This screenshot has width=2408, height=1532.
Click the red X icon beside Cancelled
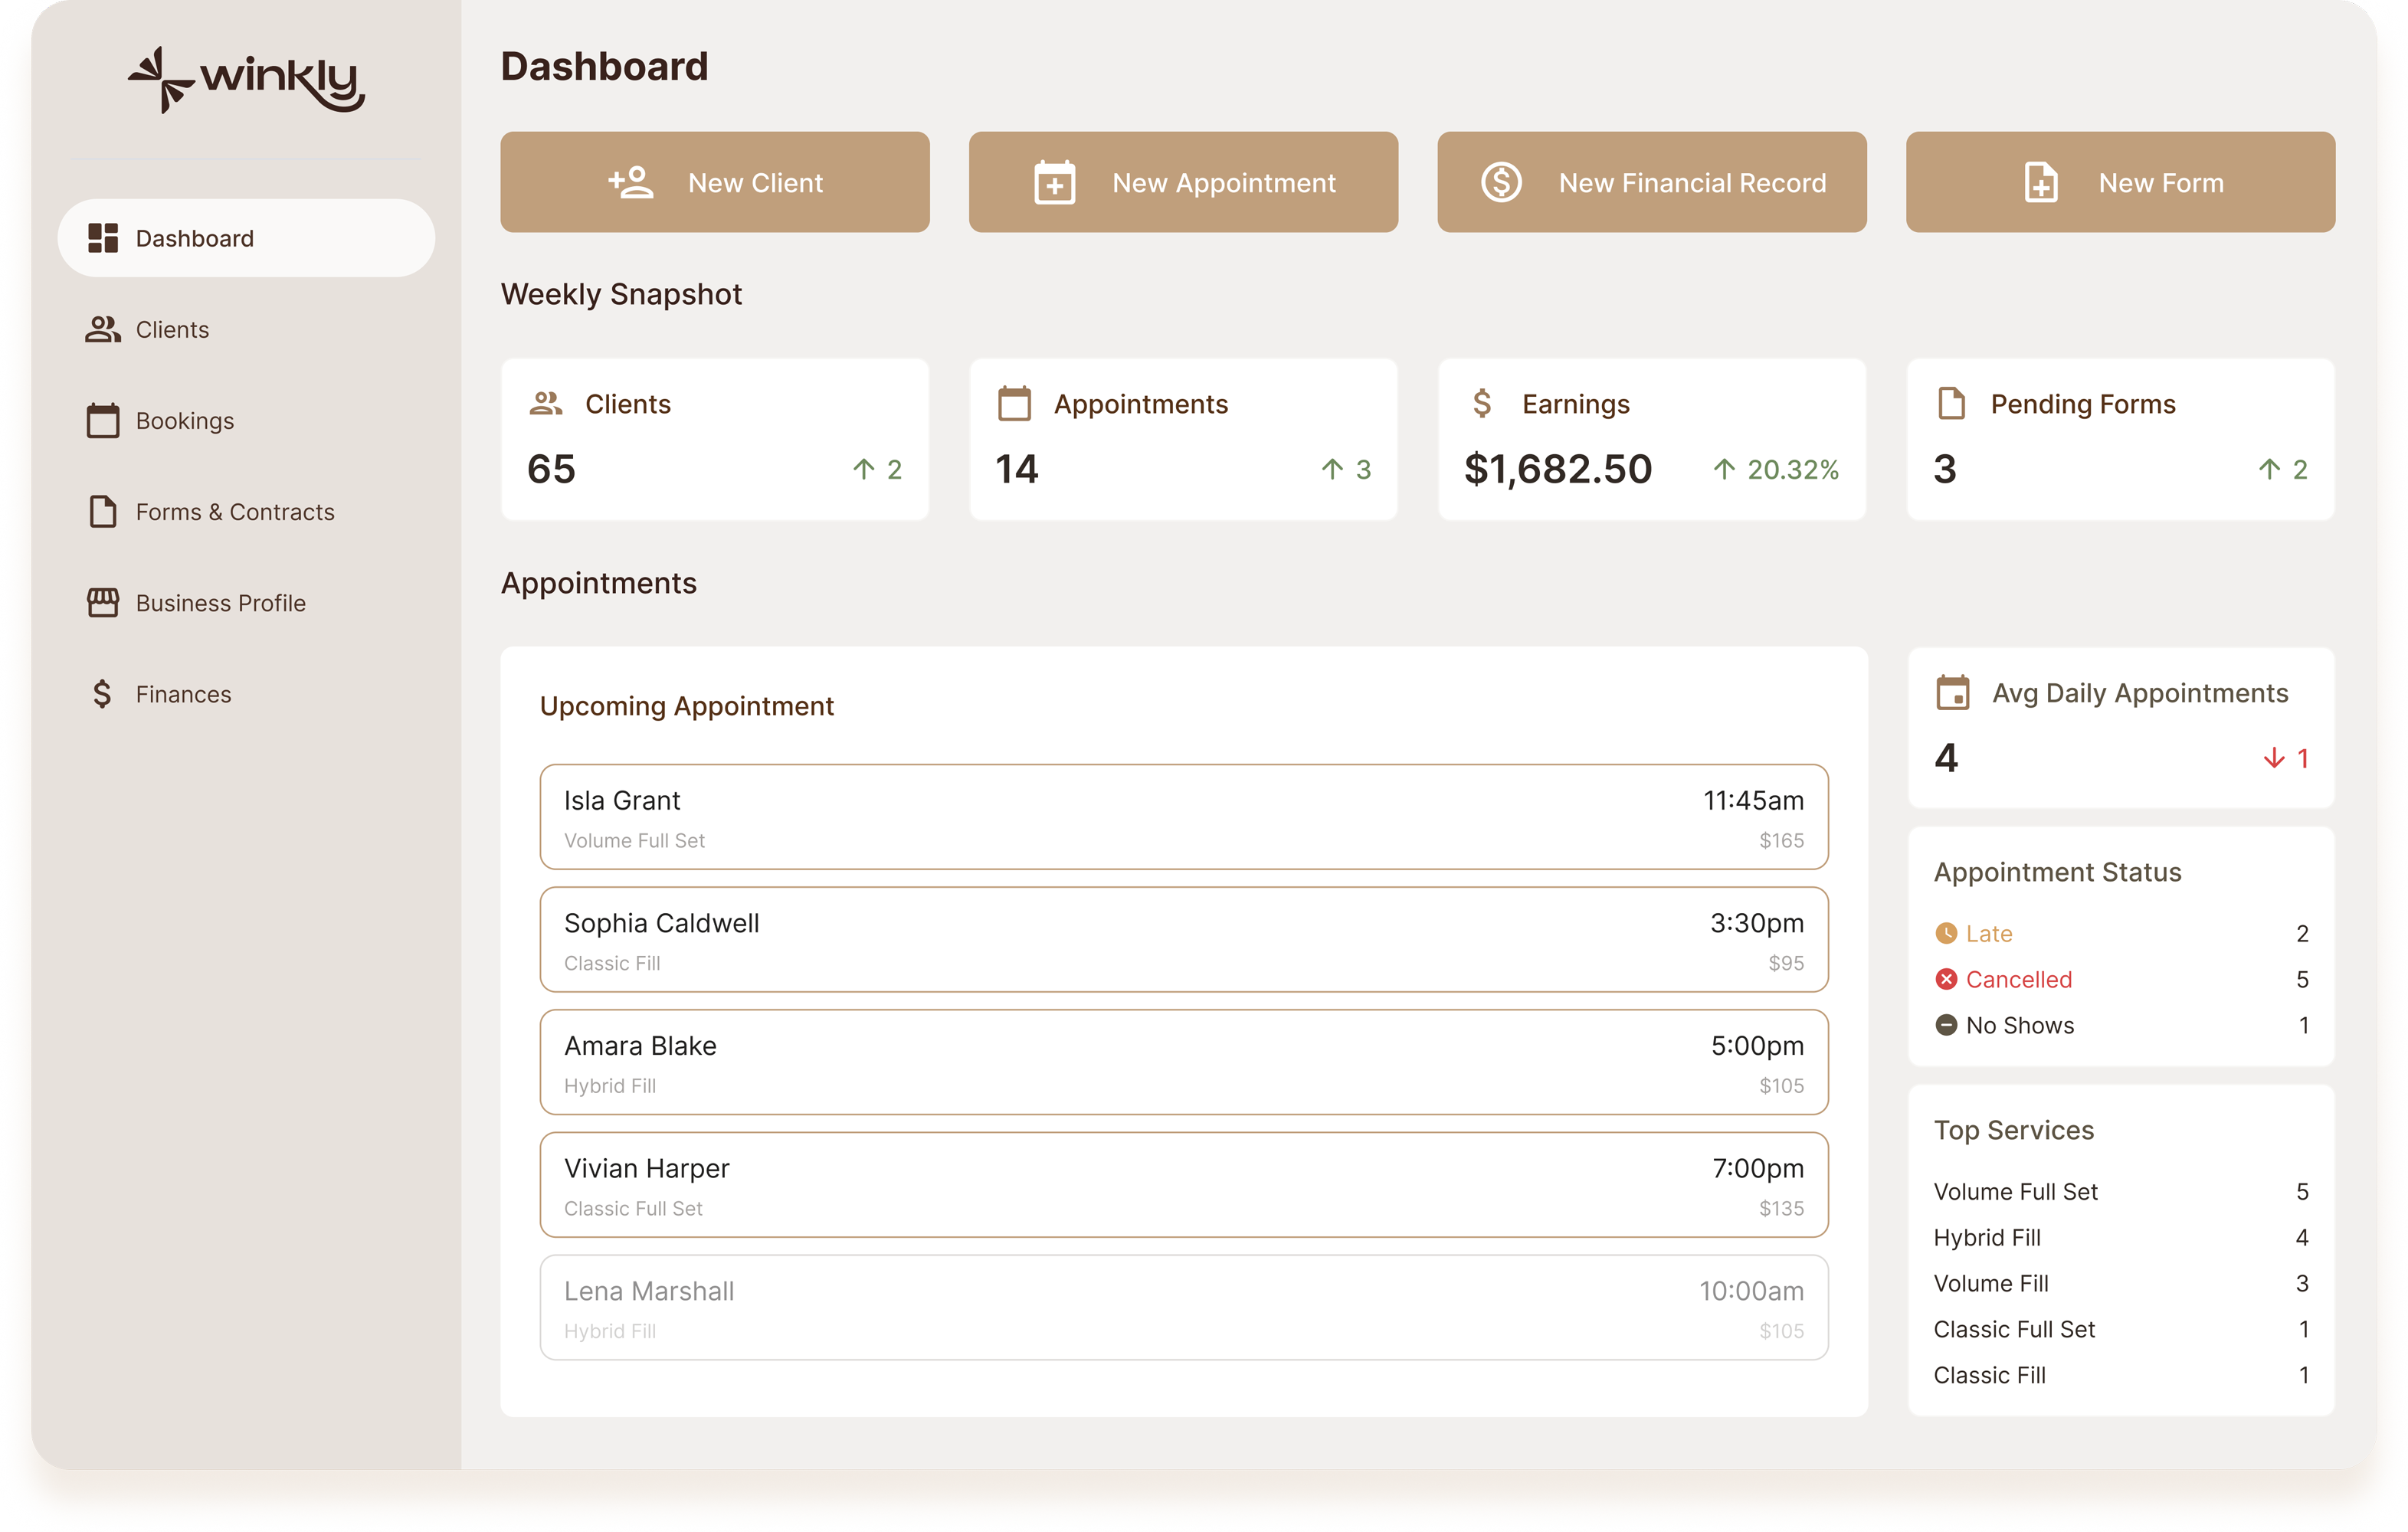[1946, 979]
